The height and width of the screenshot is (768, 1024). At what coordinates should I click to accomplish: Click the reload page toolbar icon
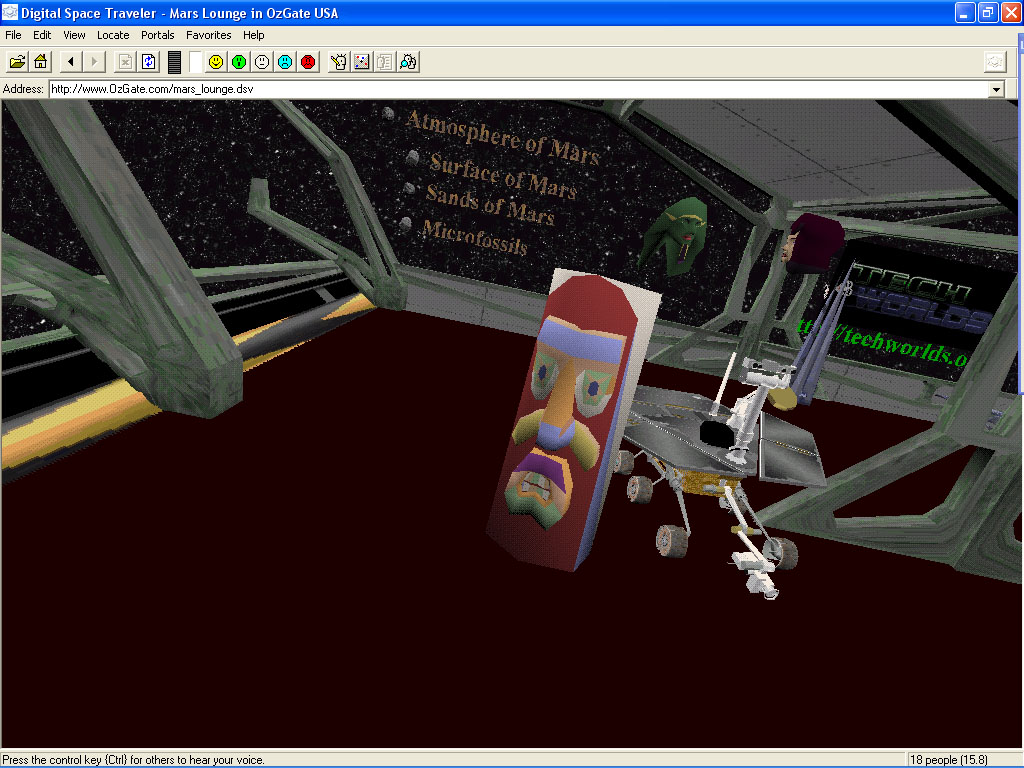point(149,62)
